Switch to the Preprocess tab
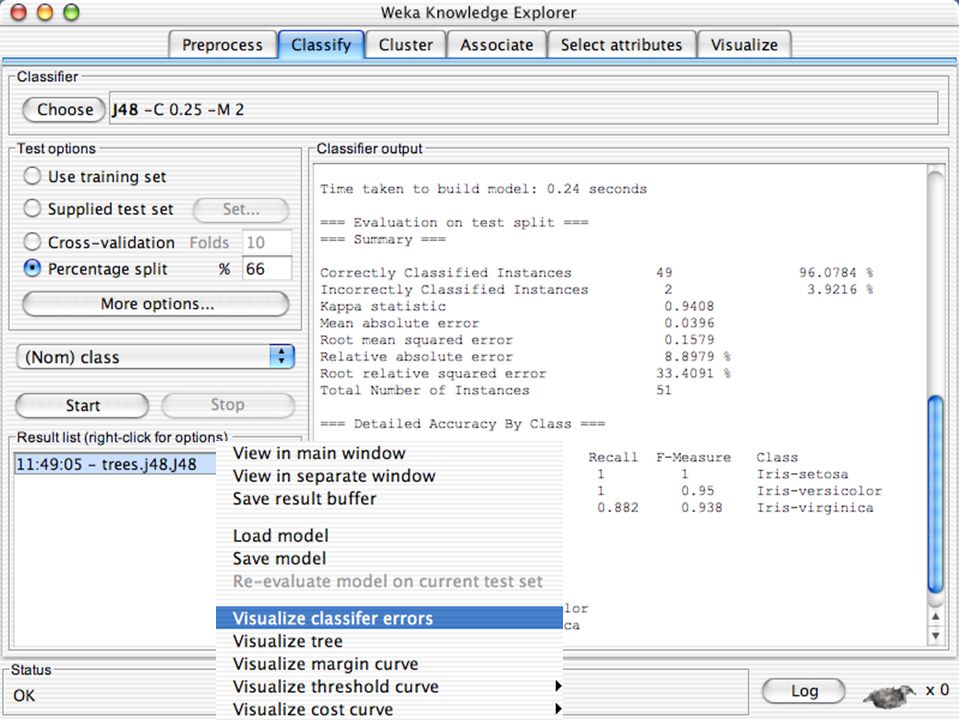960x720 pixels. click(222, 45)
